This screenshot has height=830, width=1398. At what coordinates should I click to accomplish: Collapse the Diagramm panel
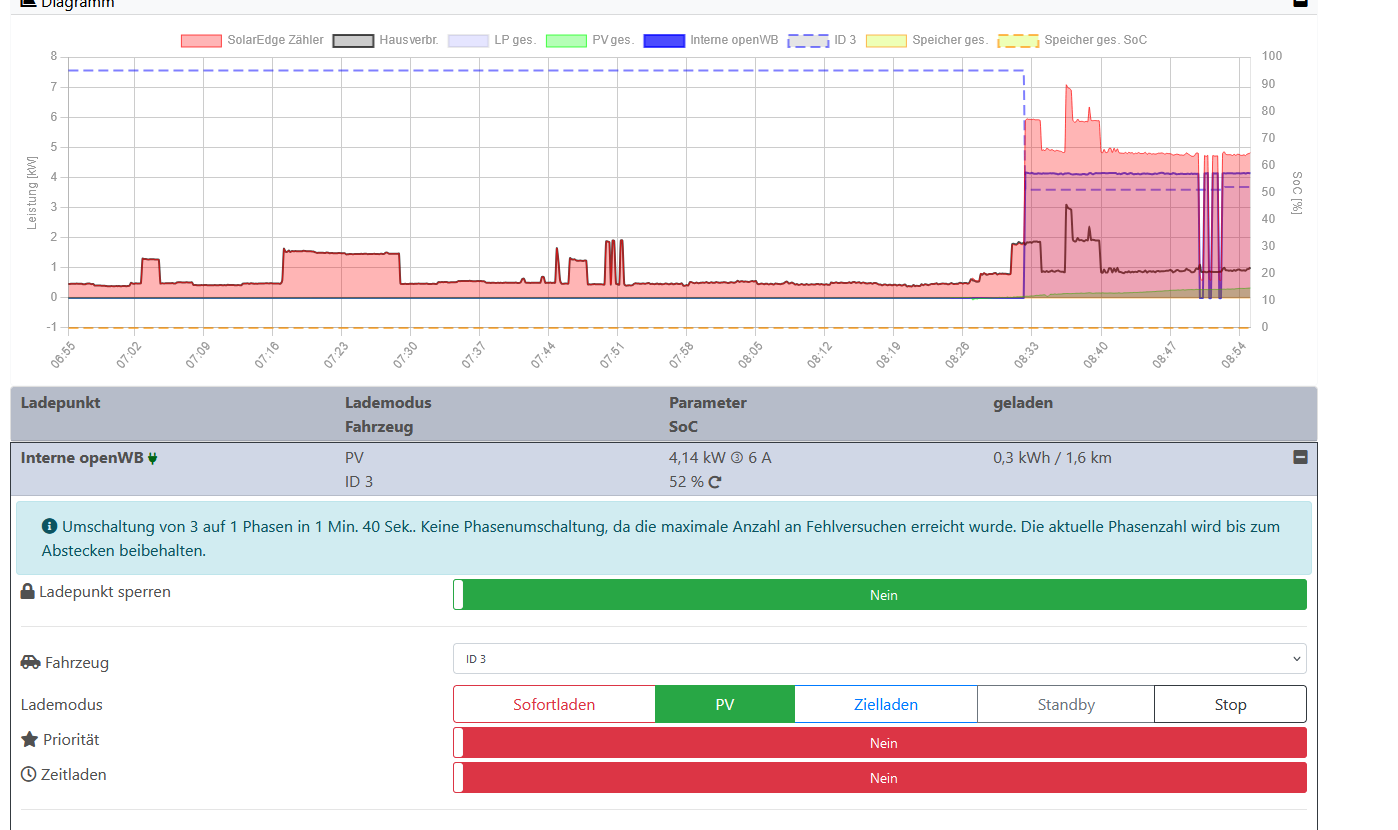click(x=1300, y=3)
